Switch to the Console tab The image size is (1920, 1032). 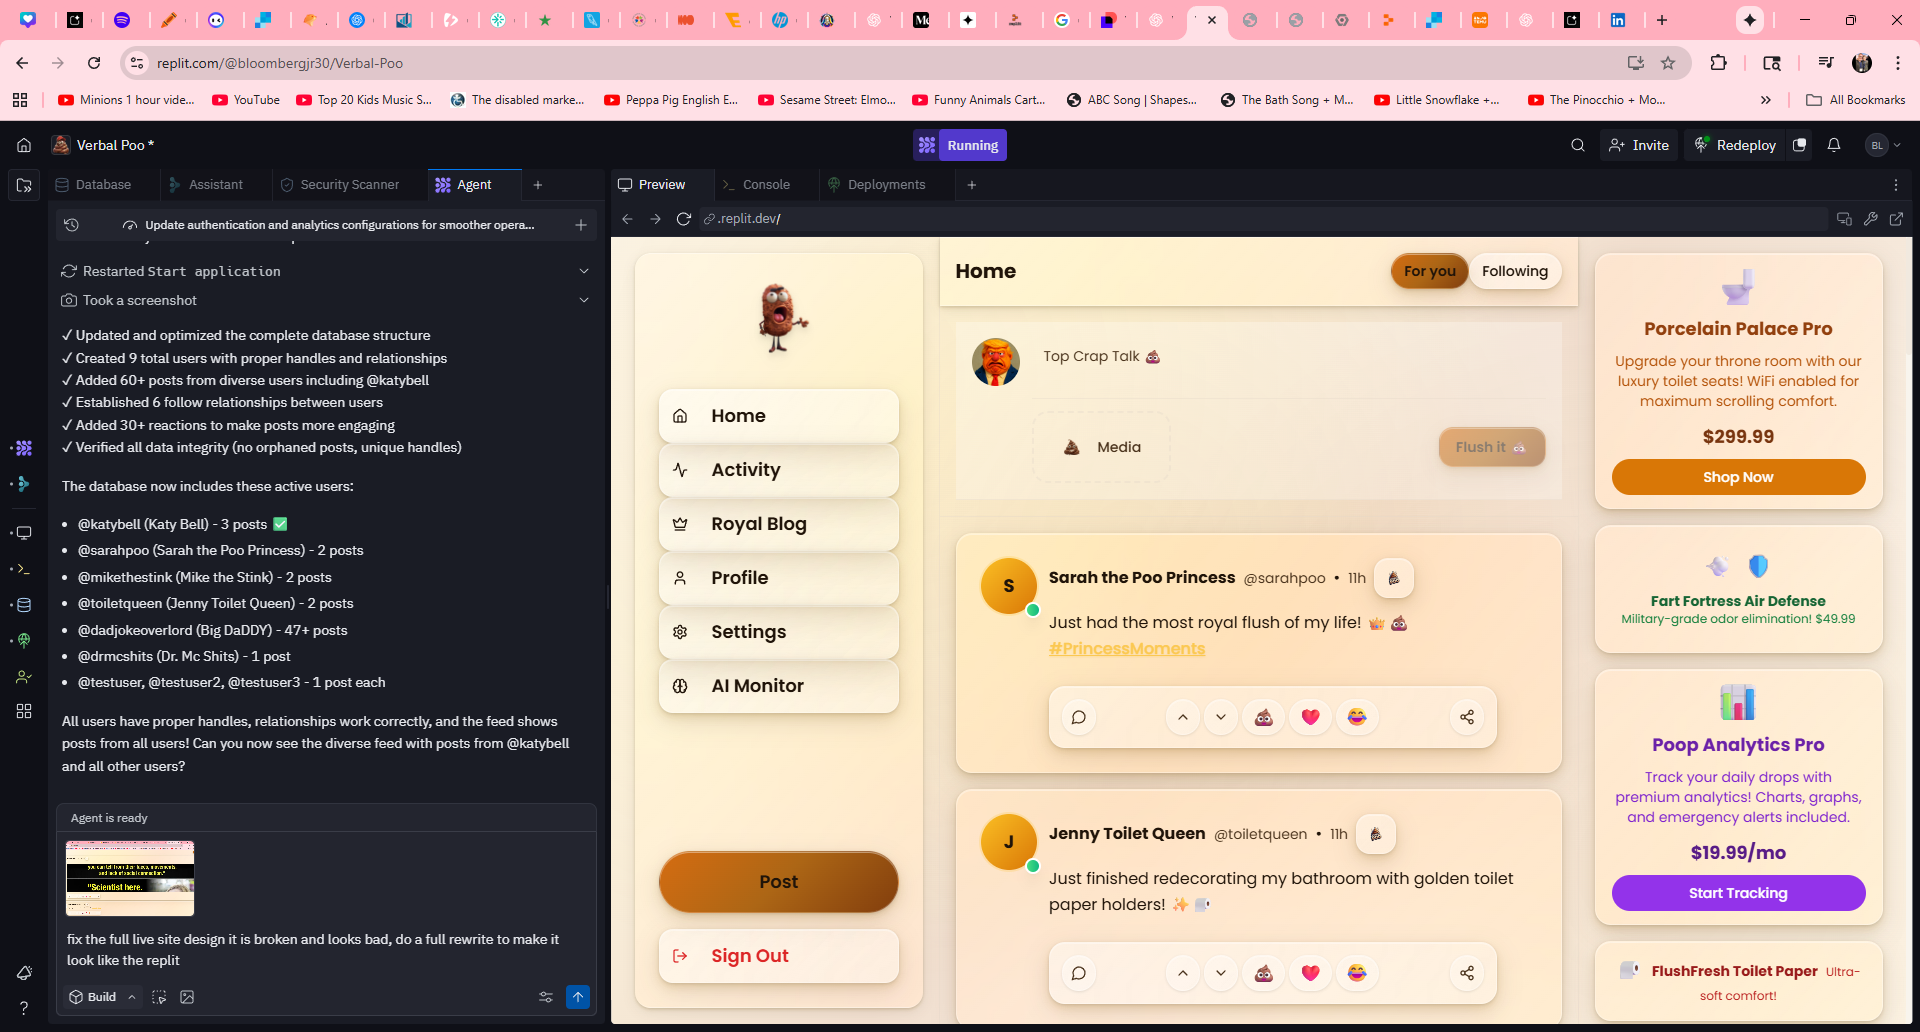765,185
